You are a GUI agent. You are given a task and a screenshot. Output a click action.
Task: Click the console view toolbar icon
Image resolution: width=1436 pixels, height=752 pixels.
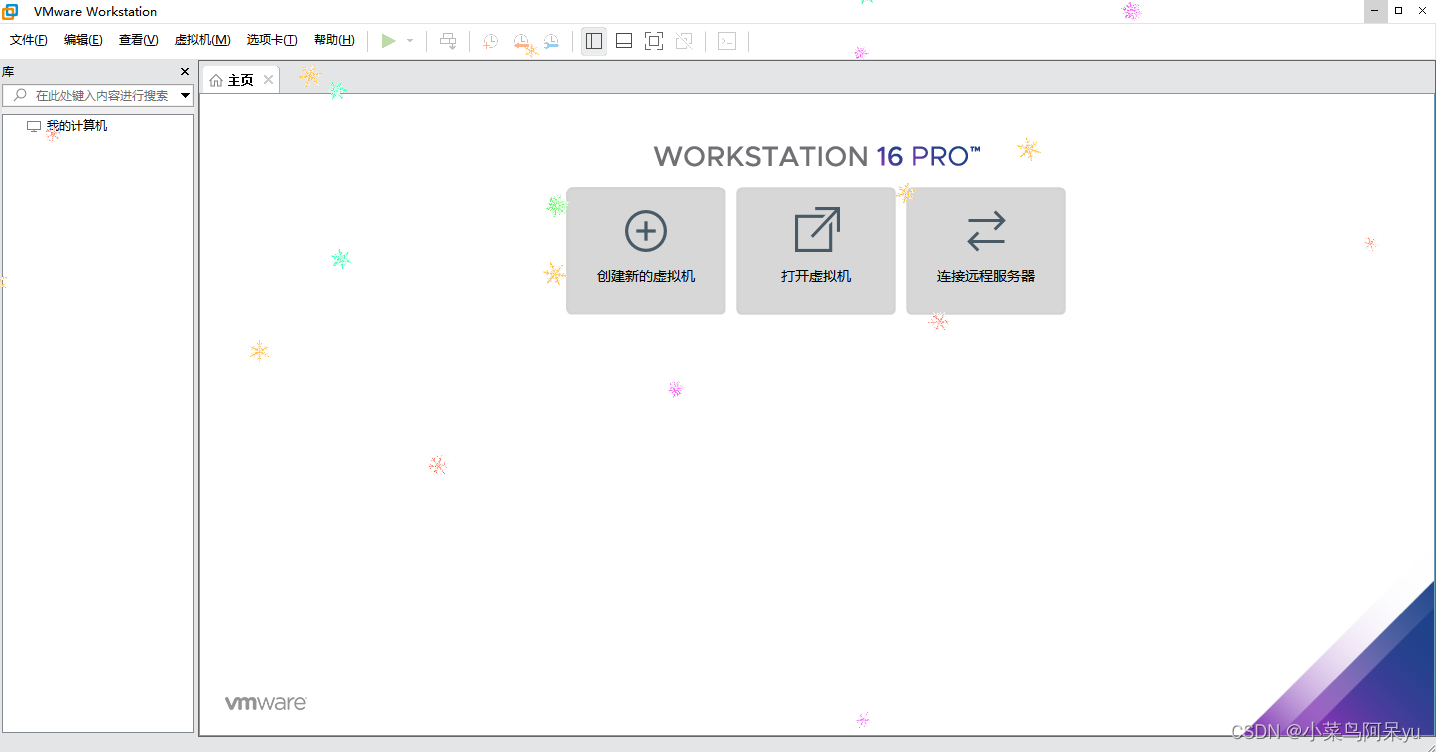[727, 41]
